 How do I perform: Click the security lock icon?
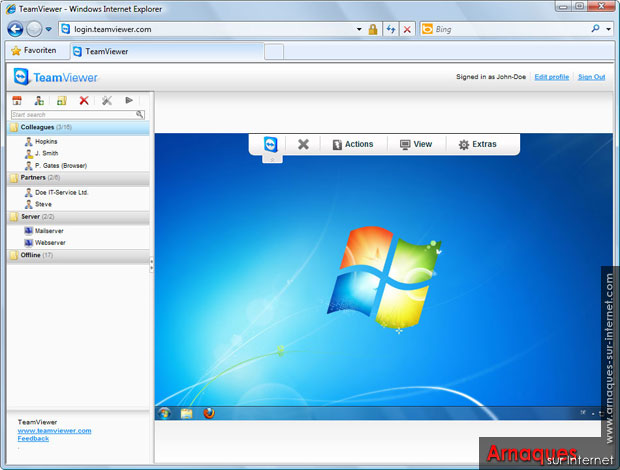[373, 29]
